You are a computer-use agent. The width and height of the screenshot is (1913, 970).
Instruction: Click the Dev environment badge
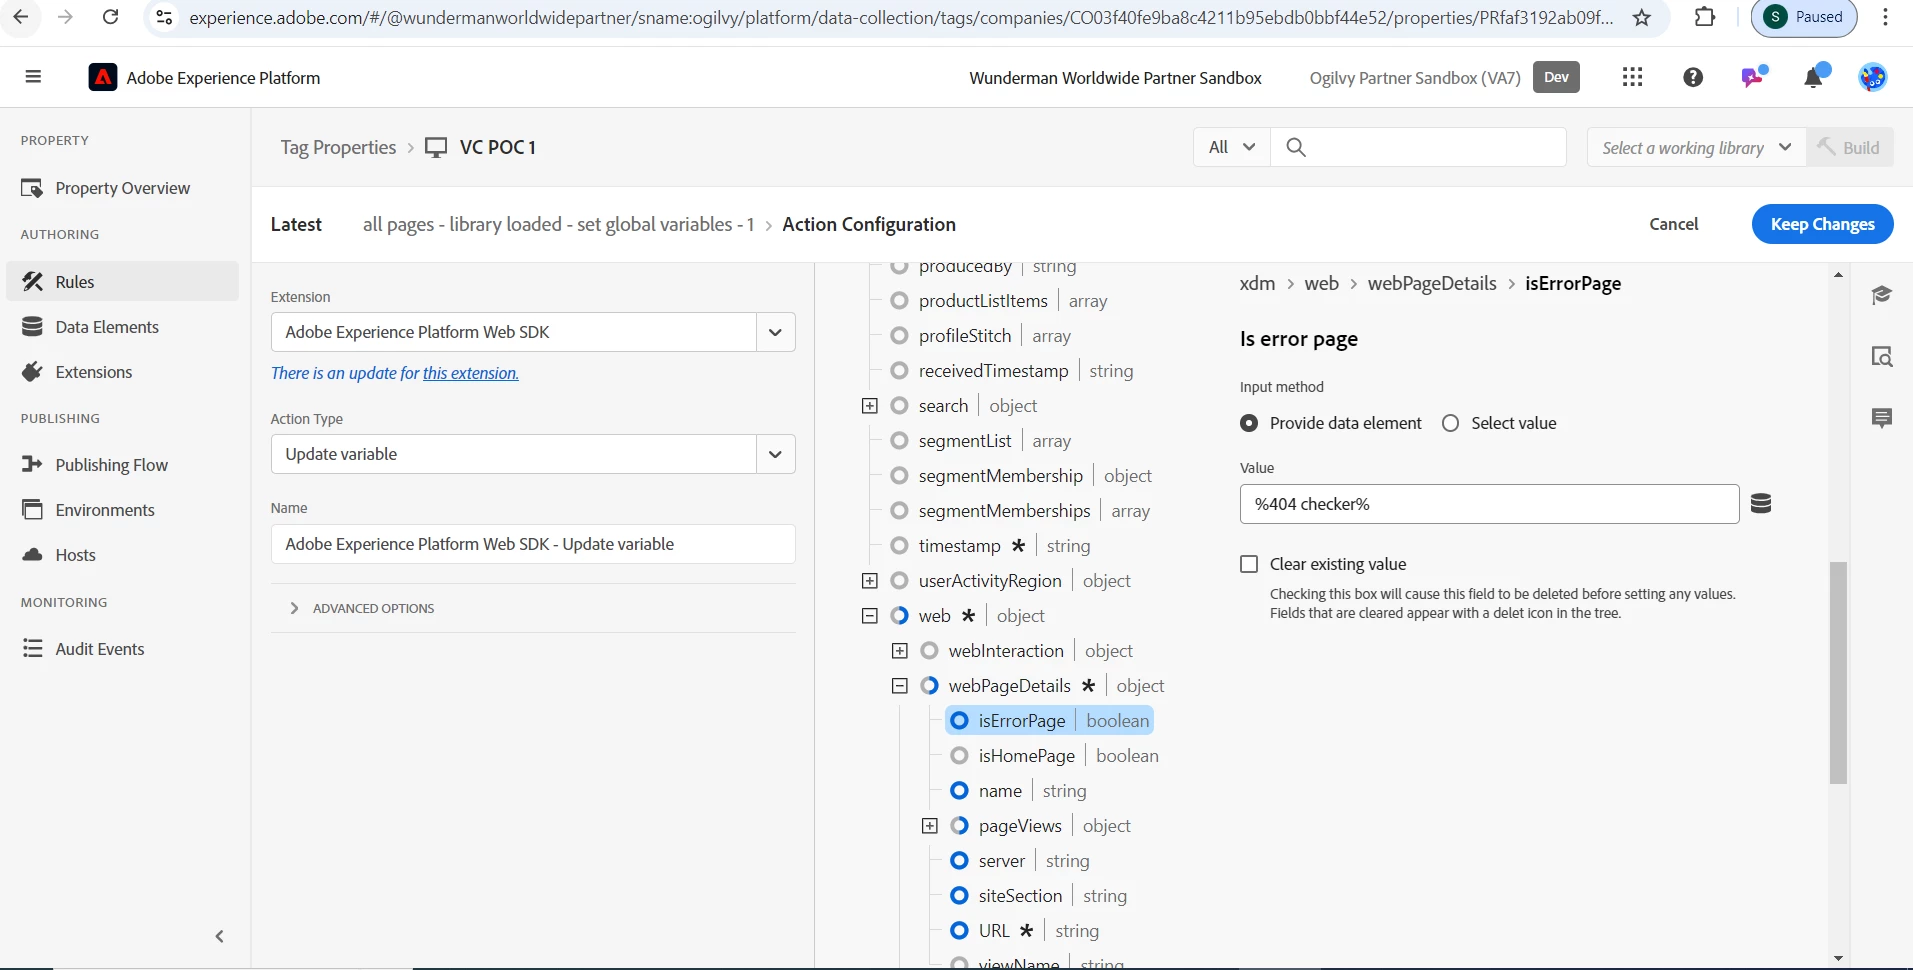pos(1556,77)
